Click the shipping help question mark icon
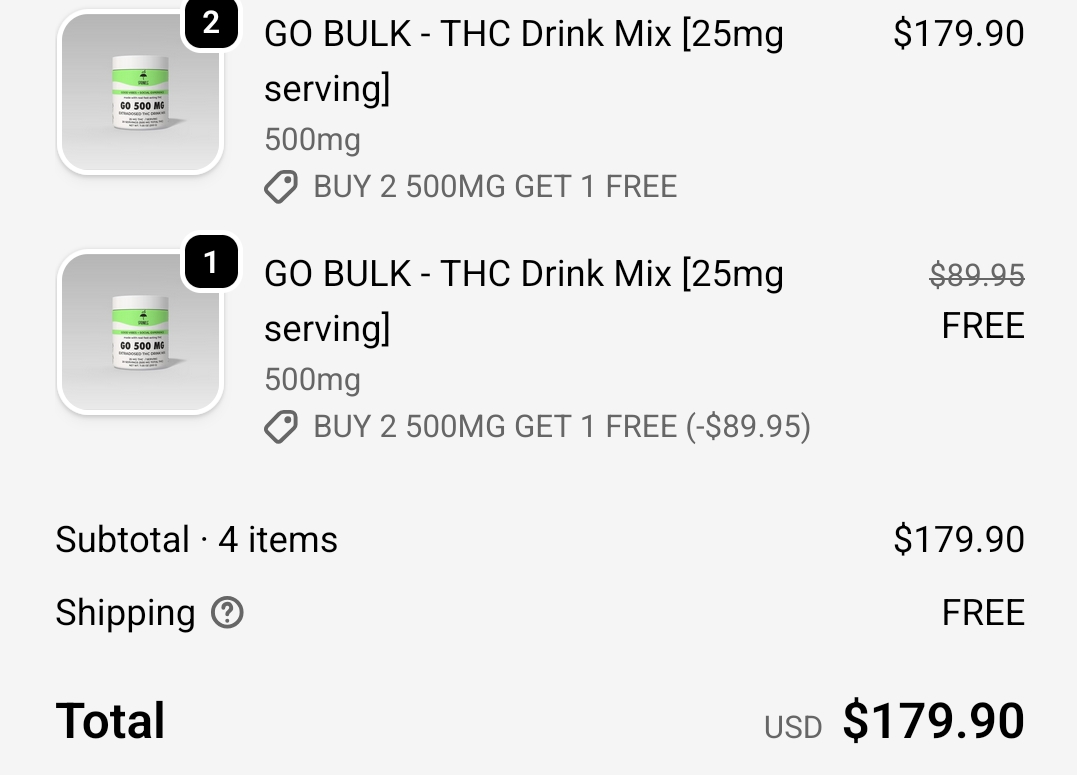 pyautogui.click(x=227, y=613)
